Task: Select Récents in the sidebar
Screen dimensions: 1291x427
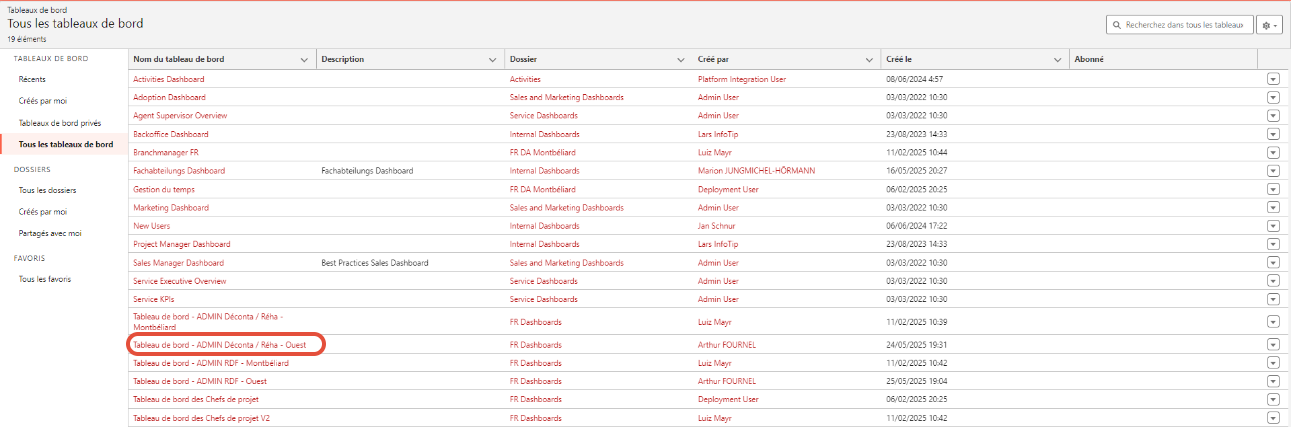Action: pos(32,79)
